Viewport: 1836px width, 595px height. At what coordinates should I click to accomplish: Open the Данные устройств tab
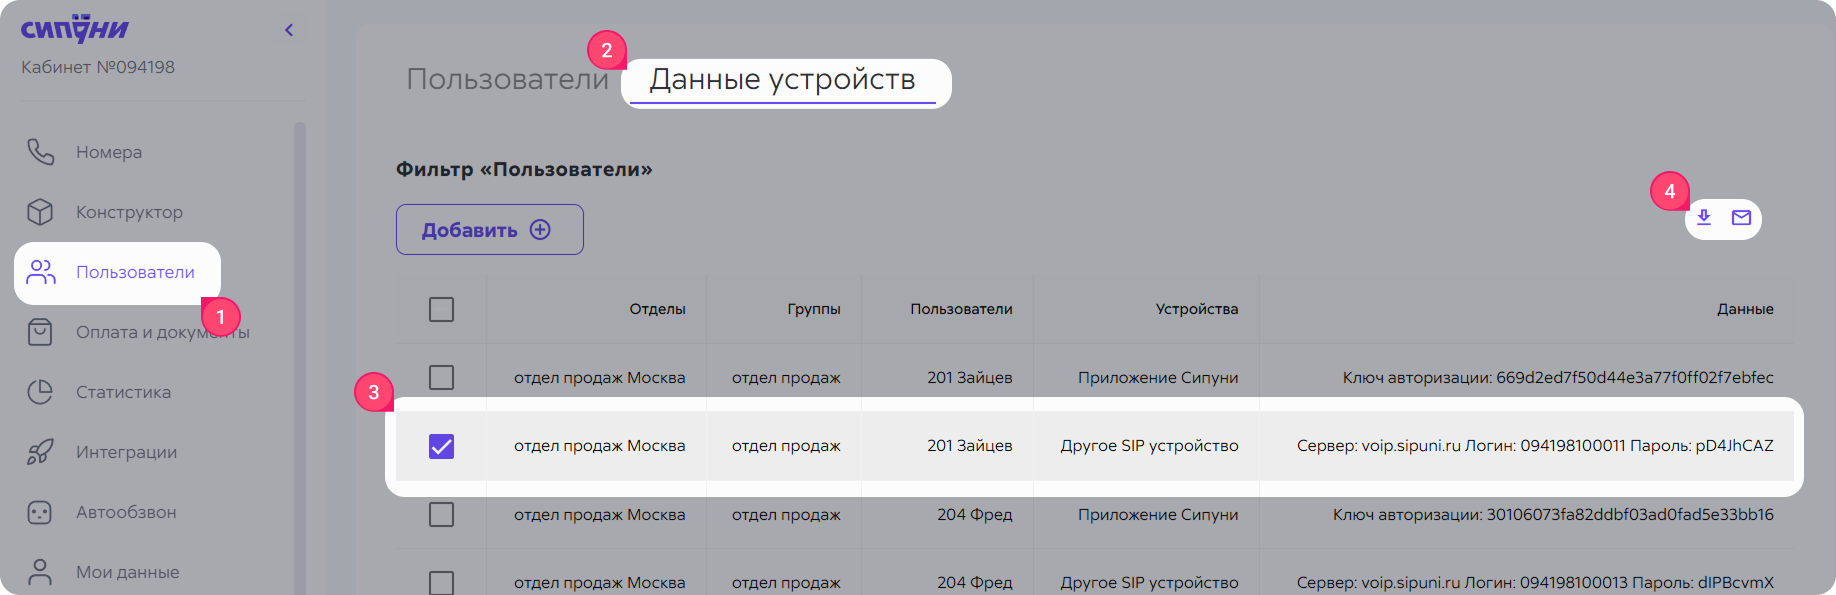782,79
